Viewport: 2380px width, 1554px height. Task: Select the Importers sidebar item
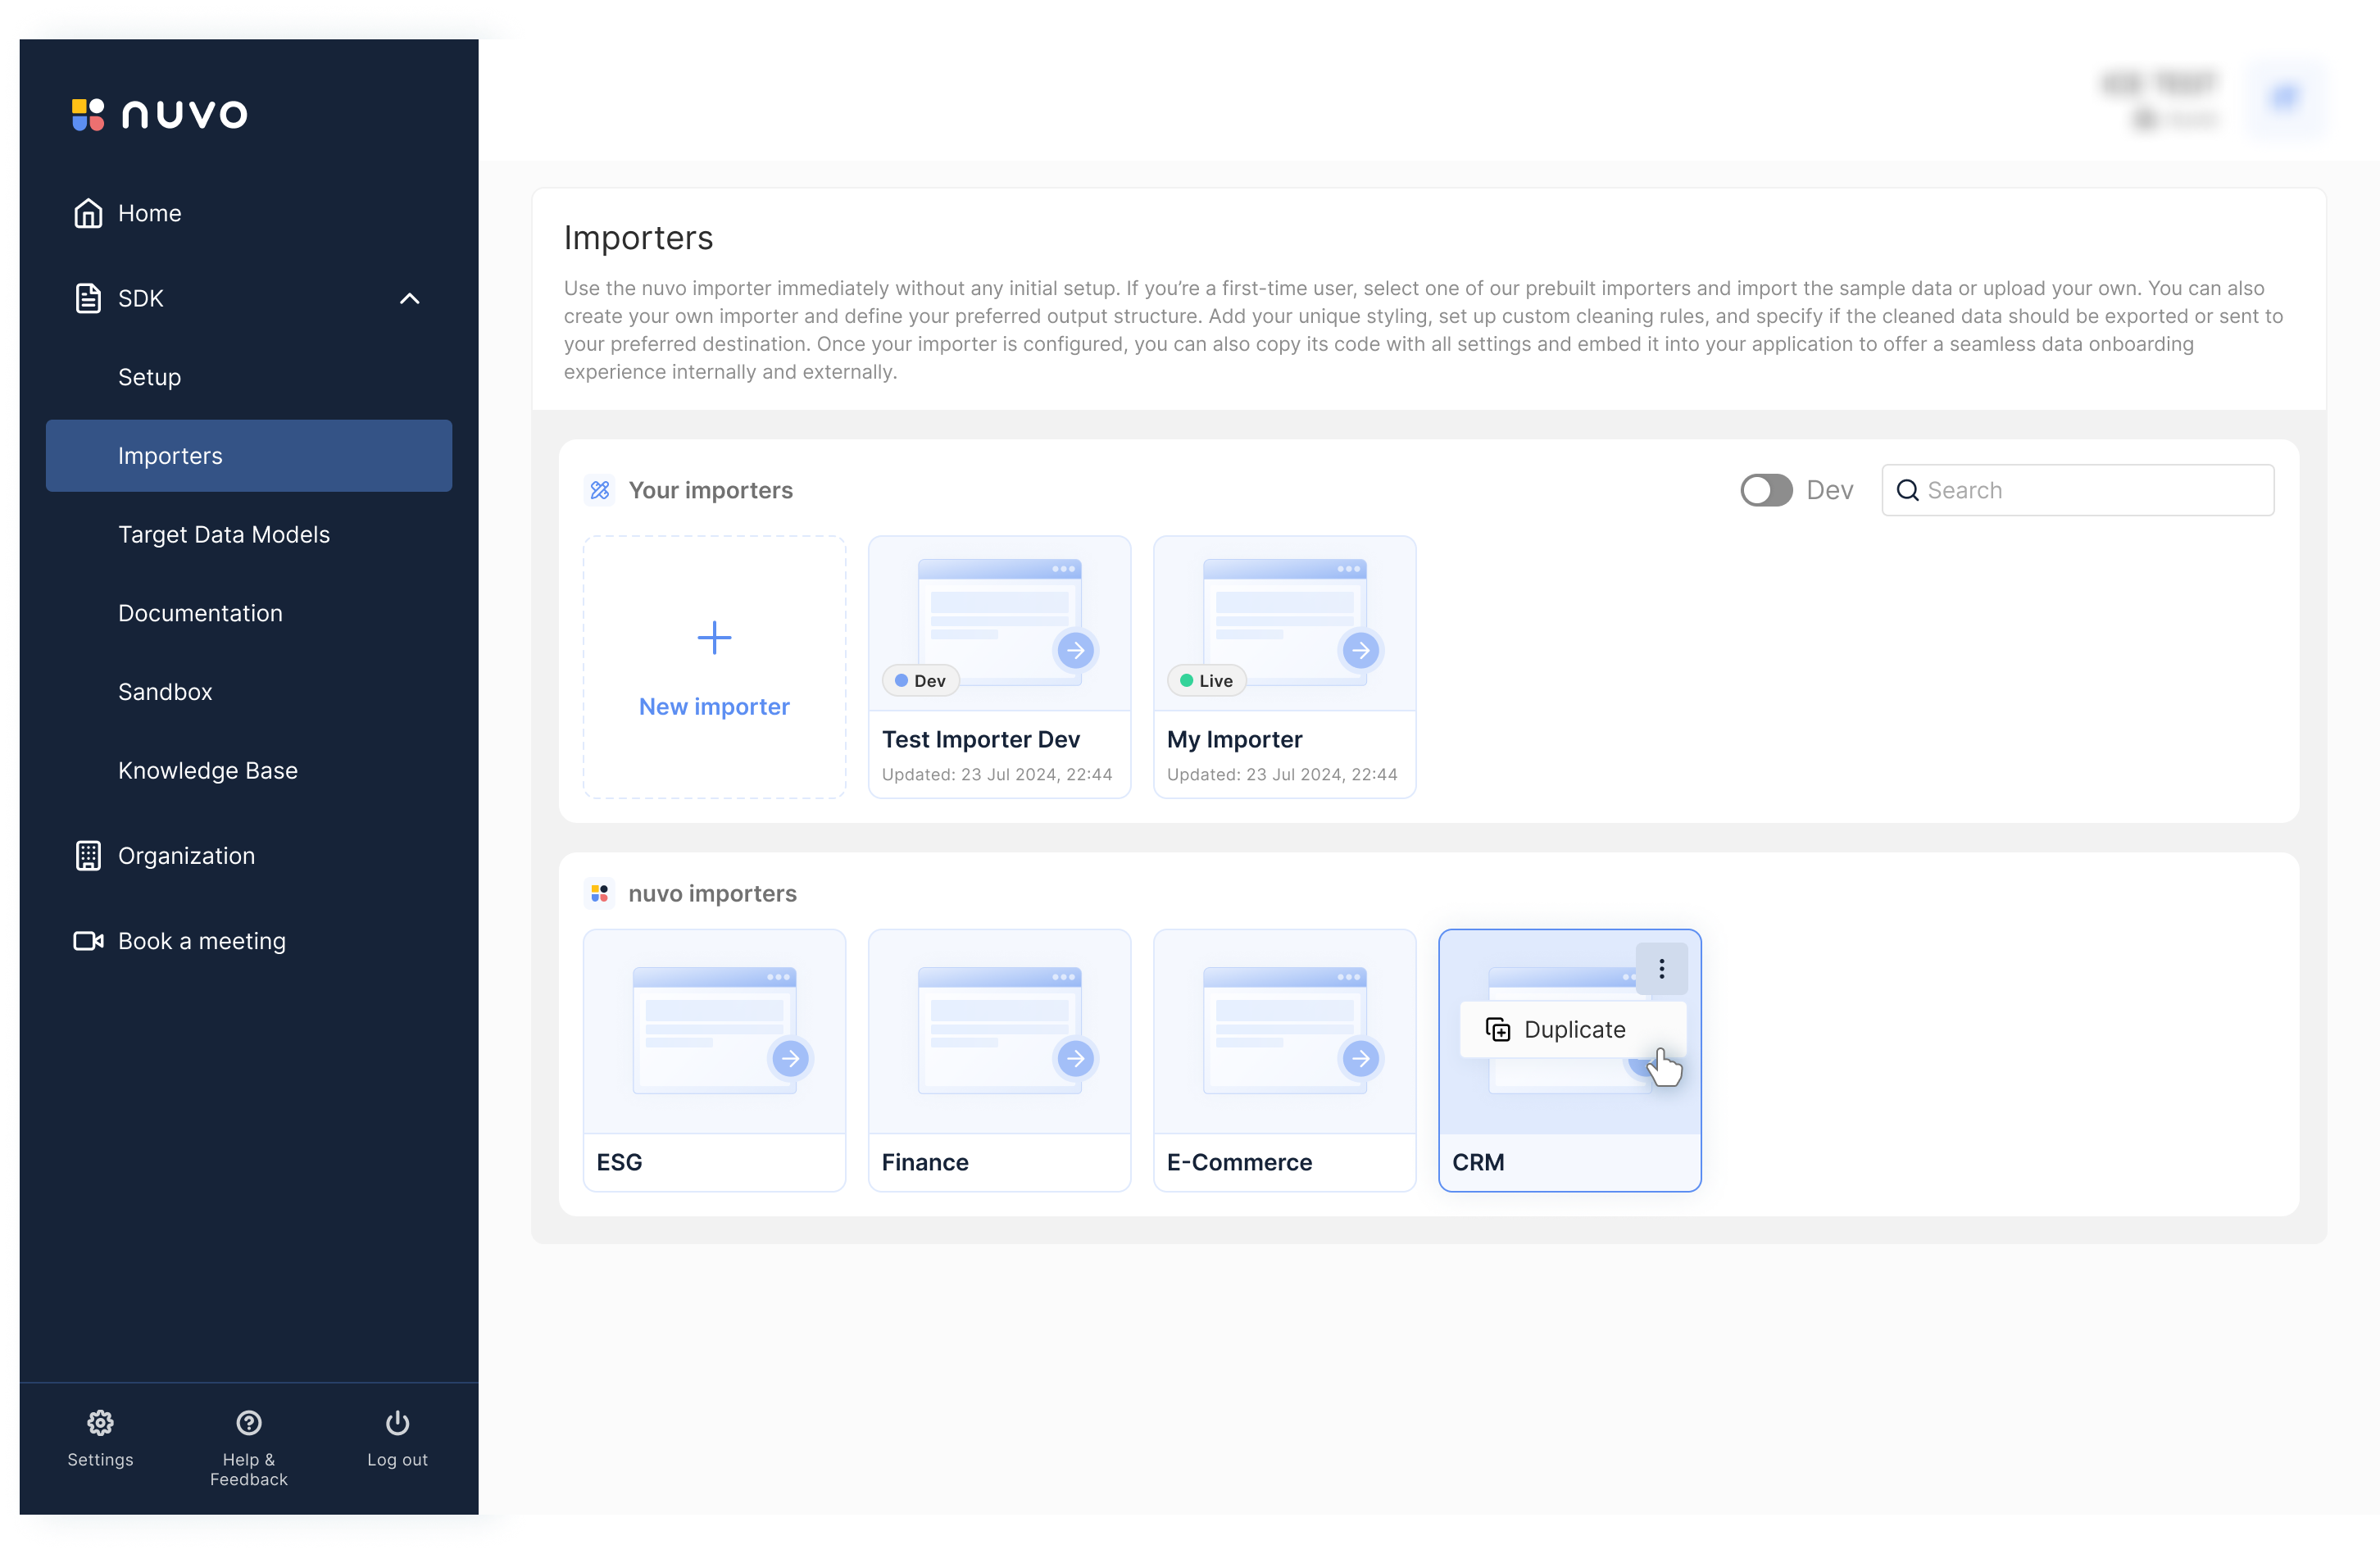tap(249, 456)
